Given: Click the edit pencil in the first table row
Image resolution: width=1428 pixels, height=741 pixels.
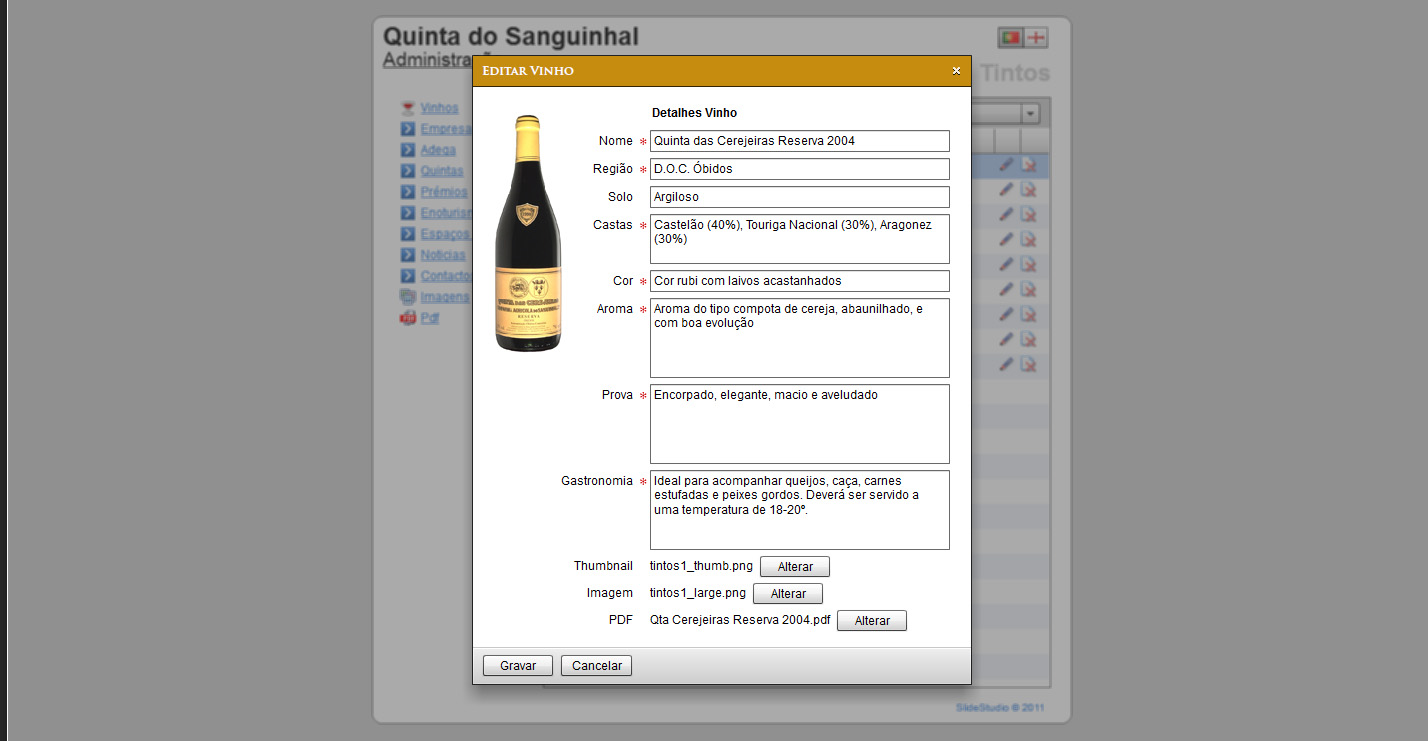Looking at the screenshot, I should pyautogui.click(x=1006, y=165).
